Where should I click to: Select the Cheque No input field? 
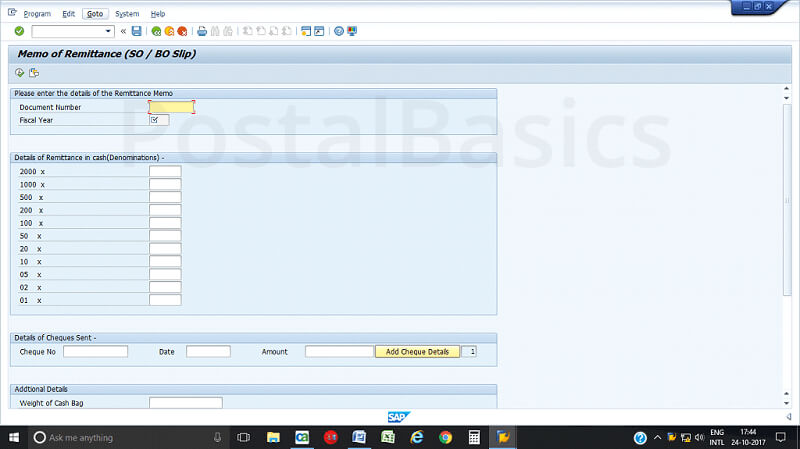tap(96, 352)
